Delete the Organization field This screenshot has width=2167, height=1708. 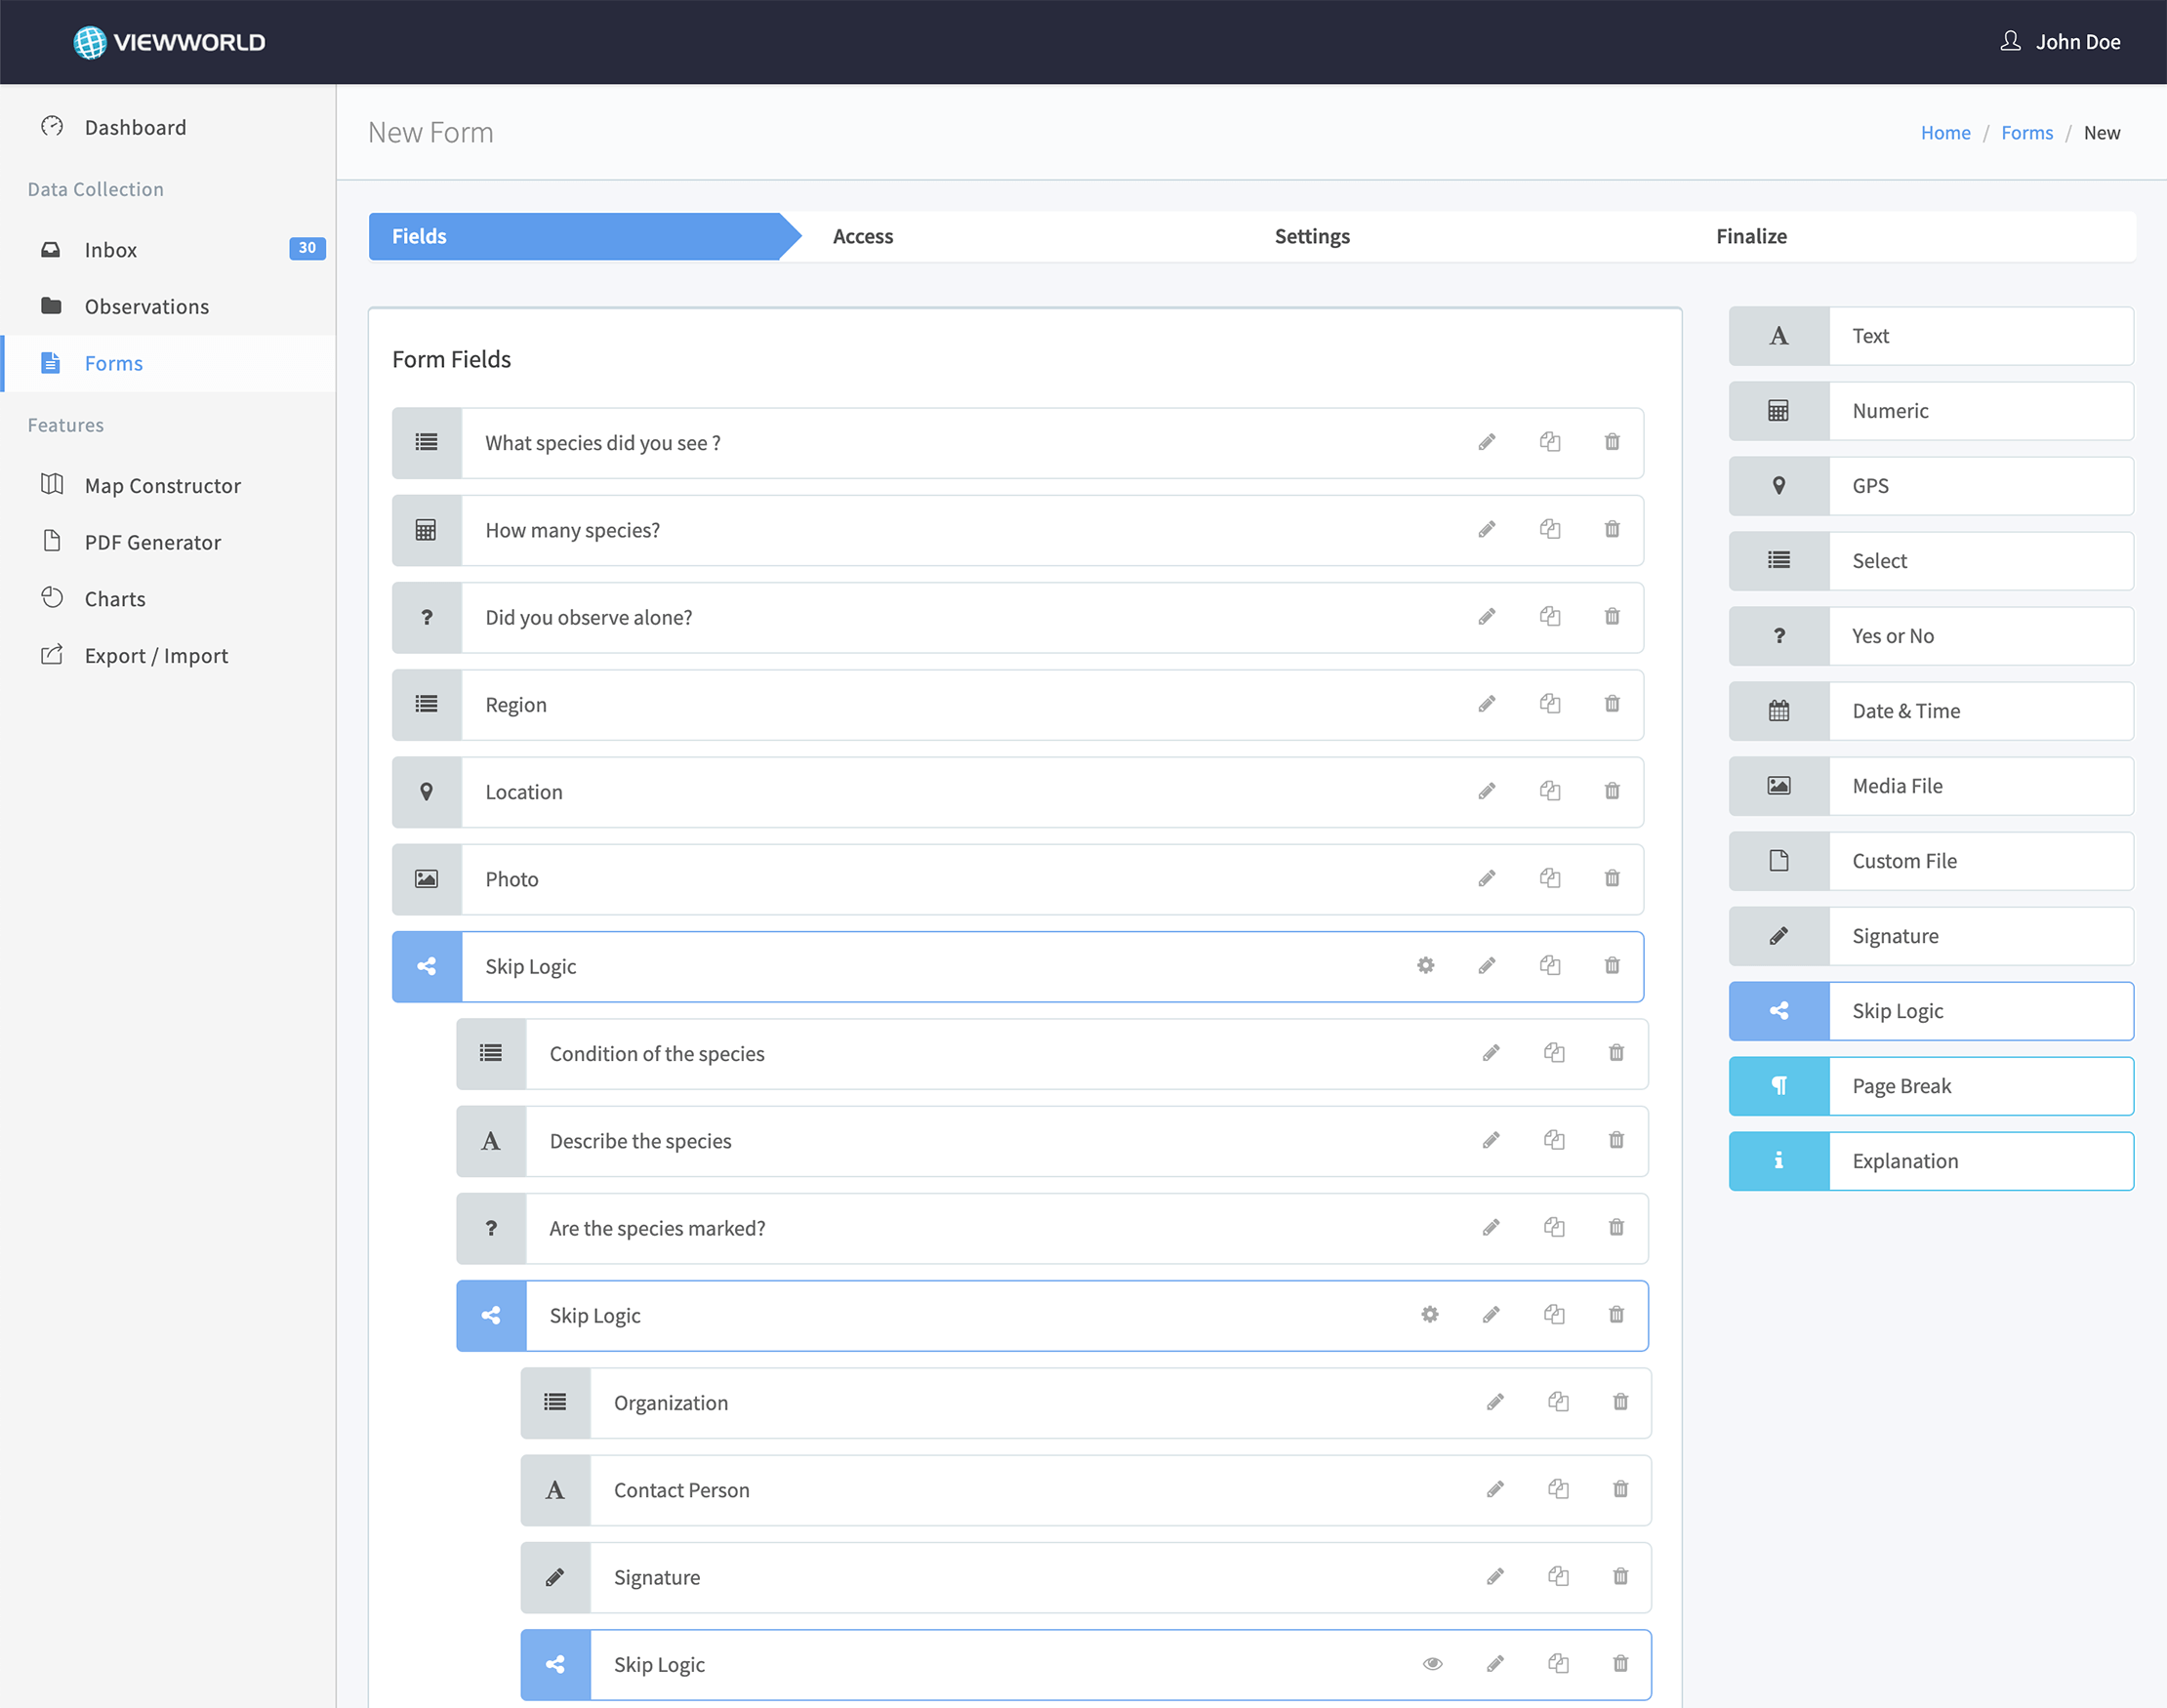(1620, 1402)
